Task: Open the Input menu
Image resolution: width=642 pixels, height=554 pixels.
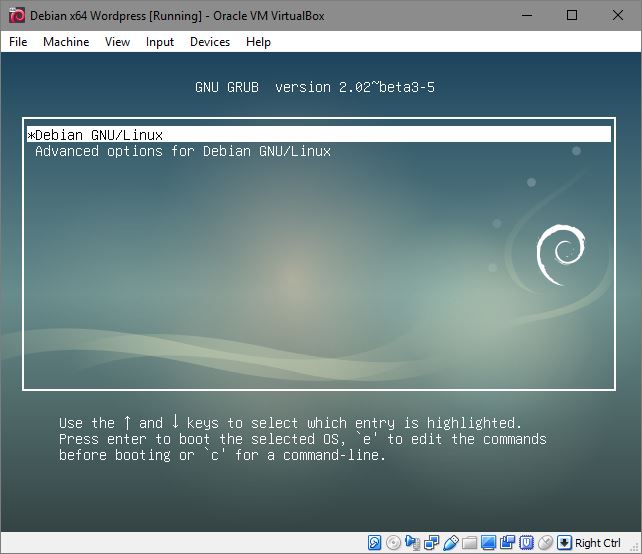Action: coord(160,42)
